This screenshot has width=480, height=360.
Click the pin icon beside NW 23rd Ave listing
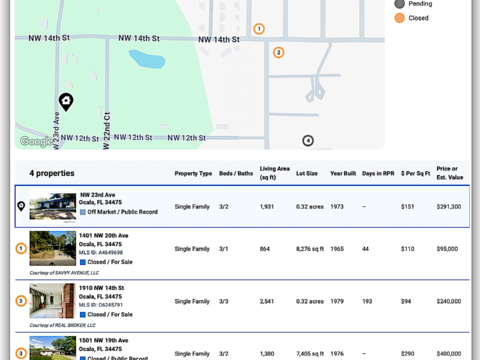click(x=21, y=206)
